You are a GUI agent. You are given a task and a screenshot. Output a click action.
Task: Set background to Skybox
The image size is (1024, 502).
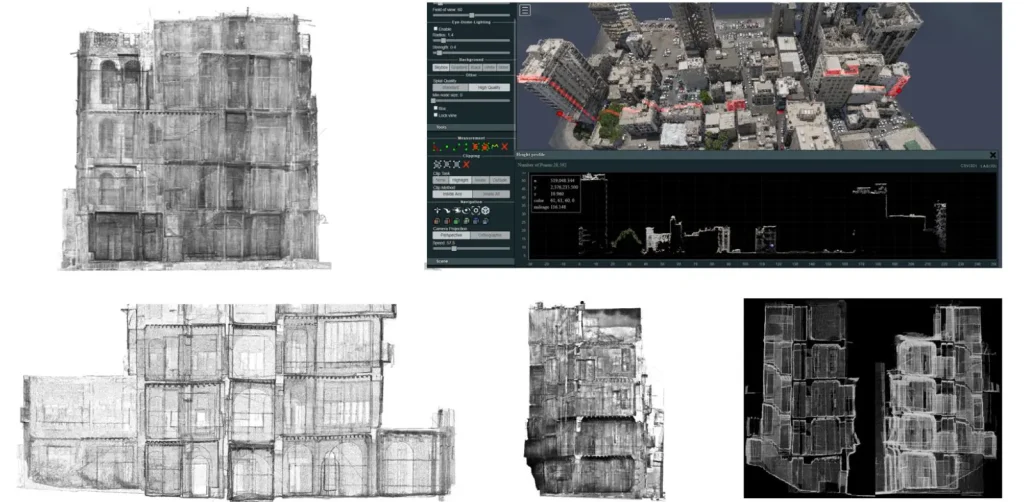point(440,67)
